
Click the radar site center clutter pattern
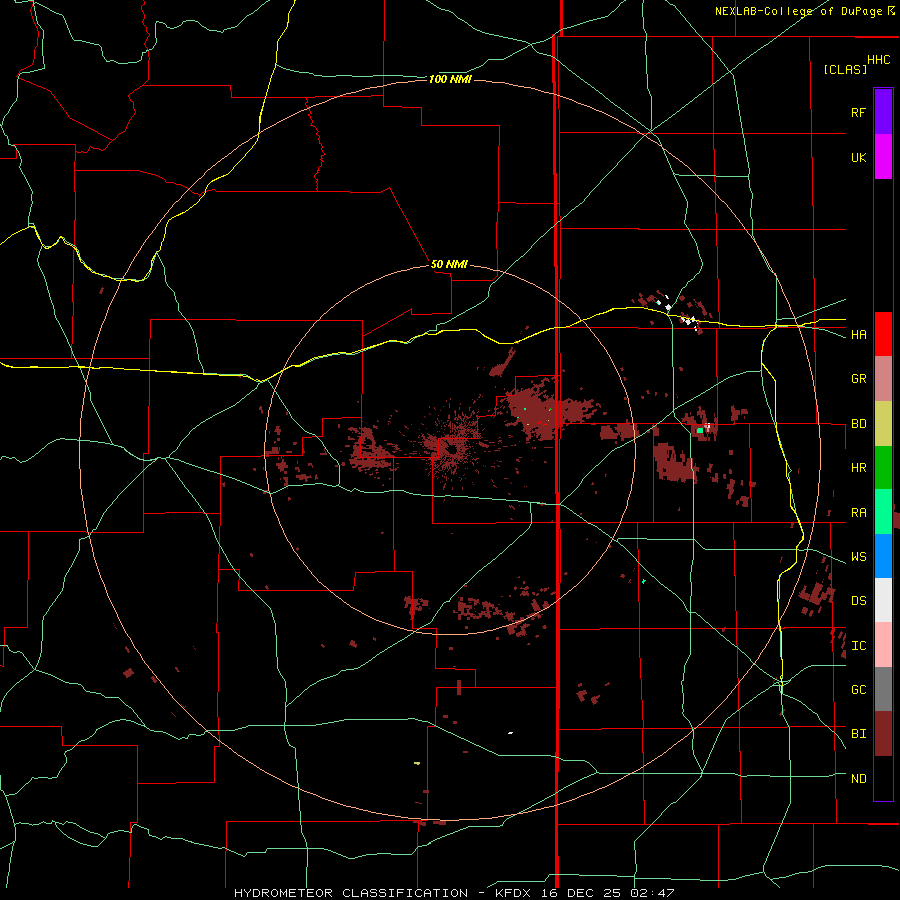[451, 449]
